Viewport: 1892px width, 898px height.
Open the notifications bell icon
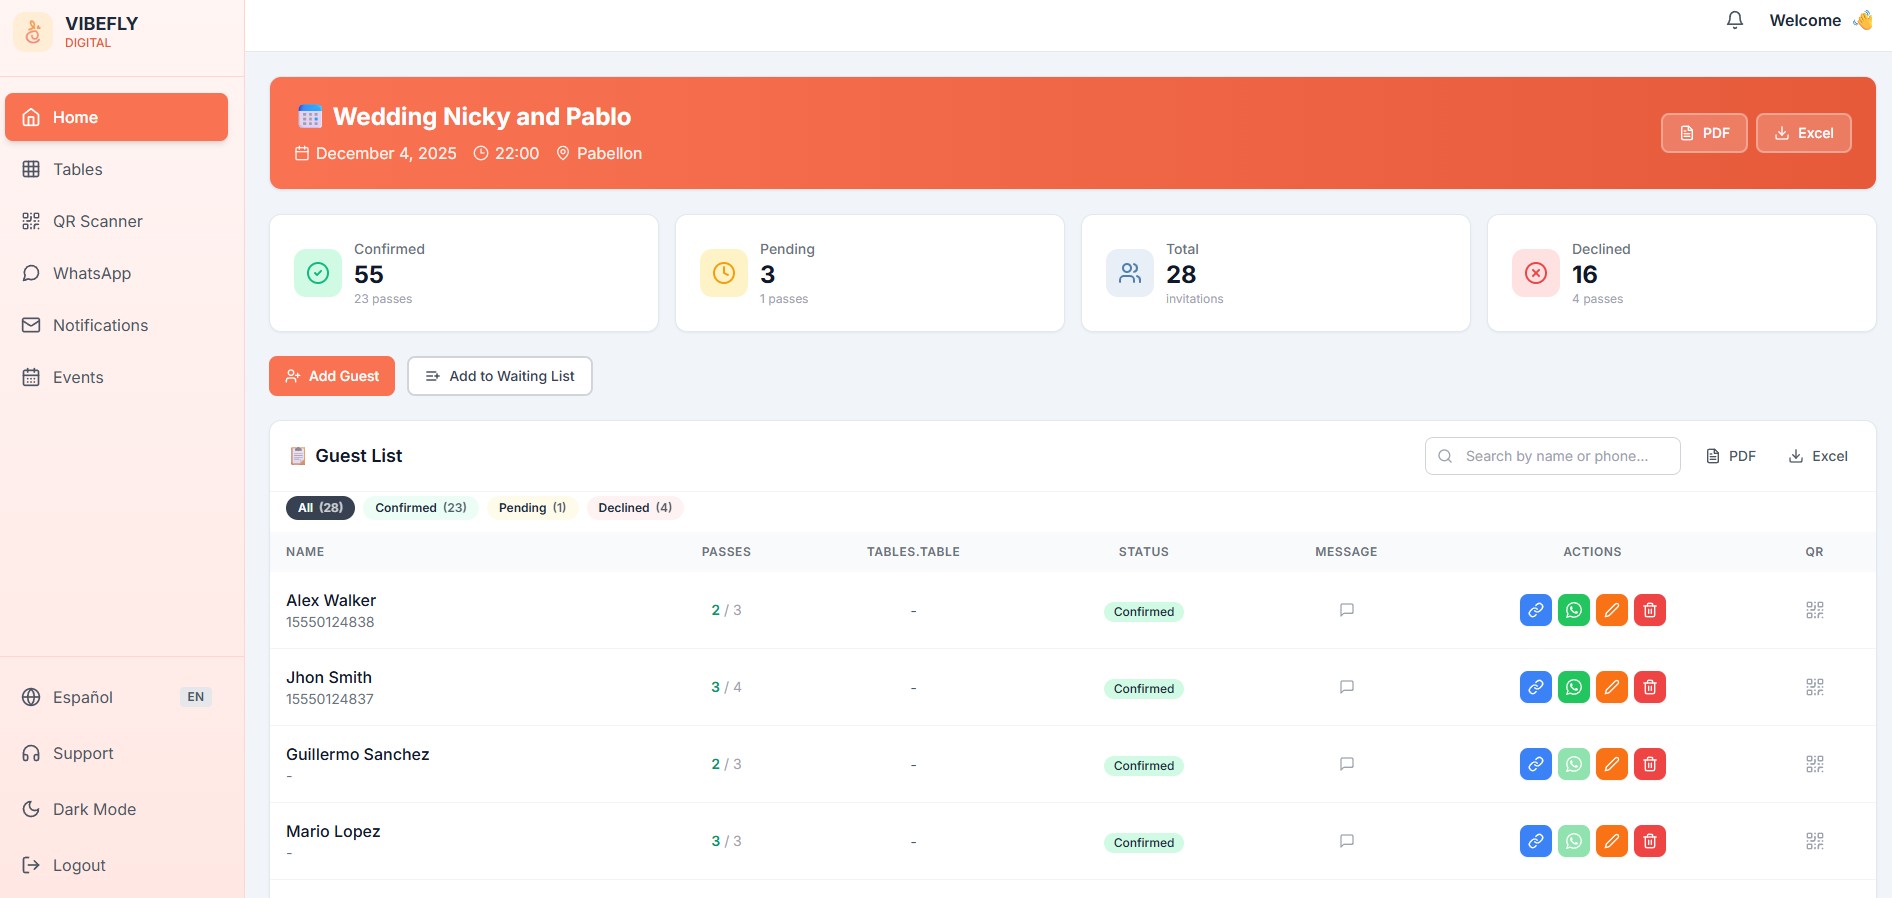pos(1735,20)
